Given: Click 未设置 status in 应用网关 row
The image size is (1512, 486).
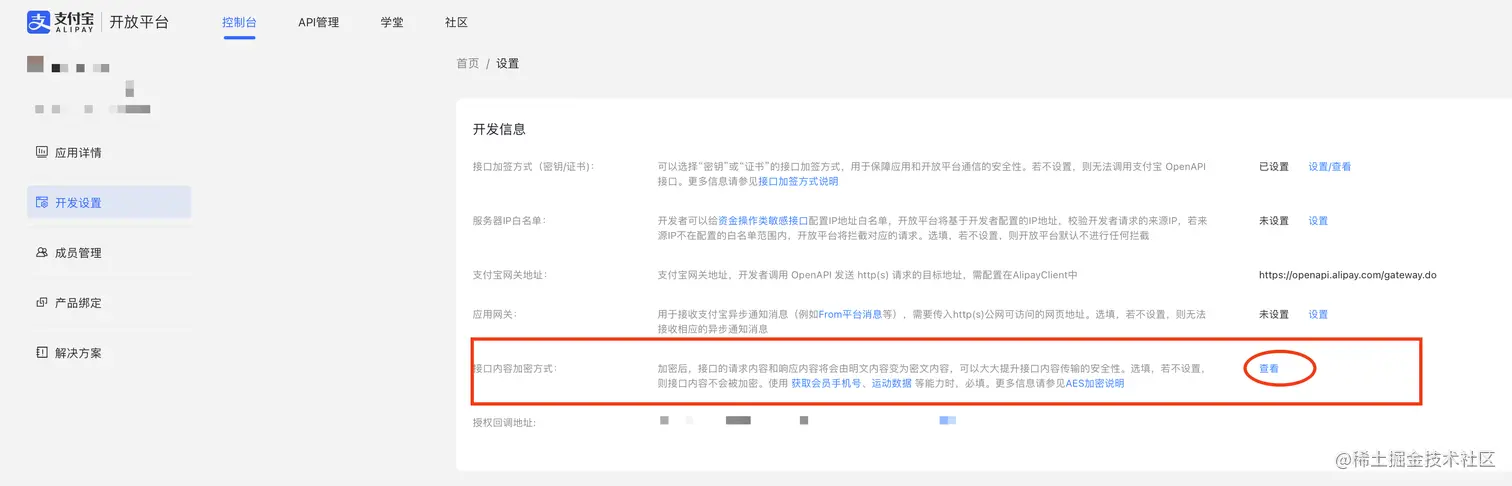Looking at the screenshot, I should tap(1274, 314).
